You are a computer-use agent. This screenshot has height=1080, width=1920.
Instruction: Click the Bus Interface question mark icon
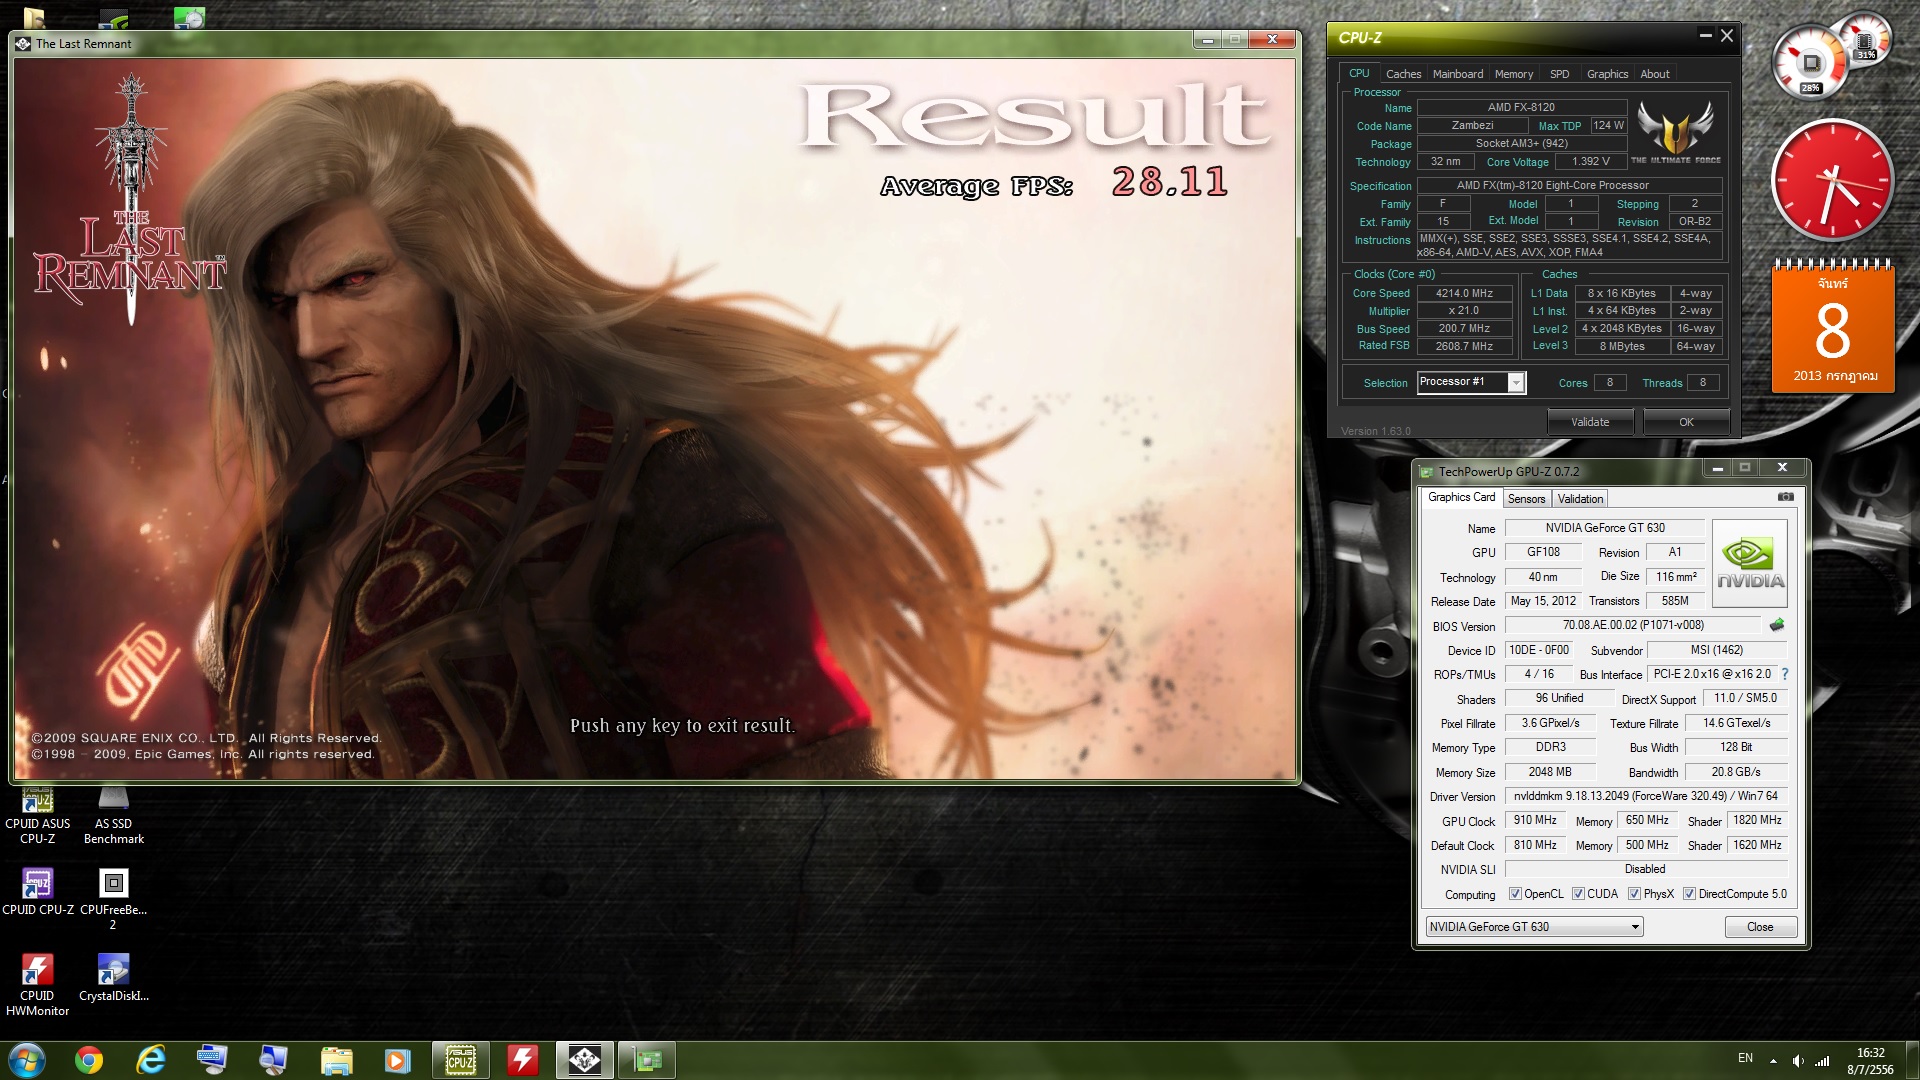click(x=1785, y=674)
